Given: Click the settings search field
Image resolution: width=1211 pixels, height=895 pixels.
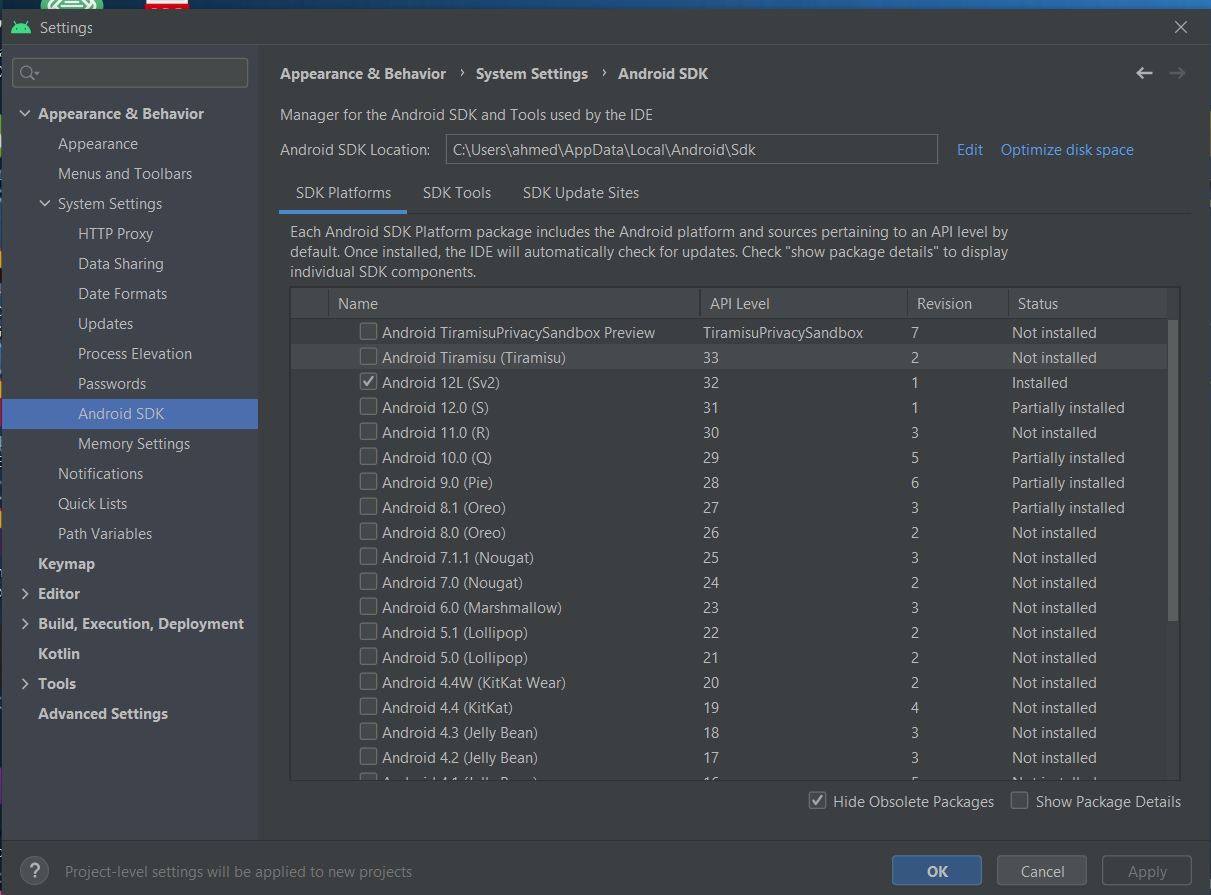Looking at the screenshot, I should [130, 73].
